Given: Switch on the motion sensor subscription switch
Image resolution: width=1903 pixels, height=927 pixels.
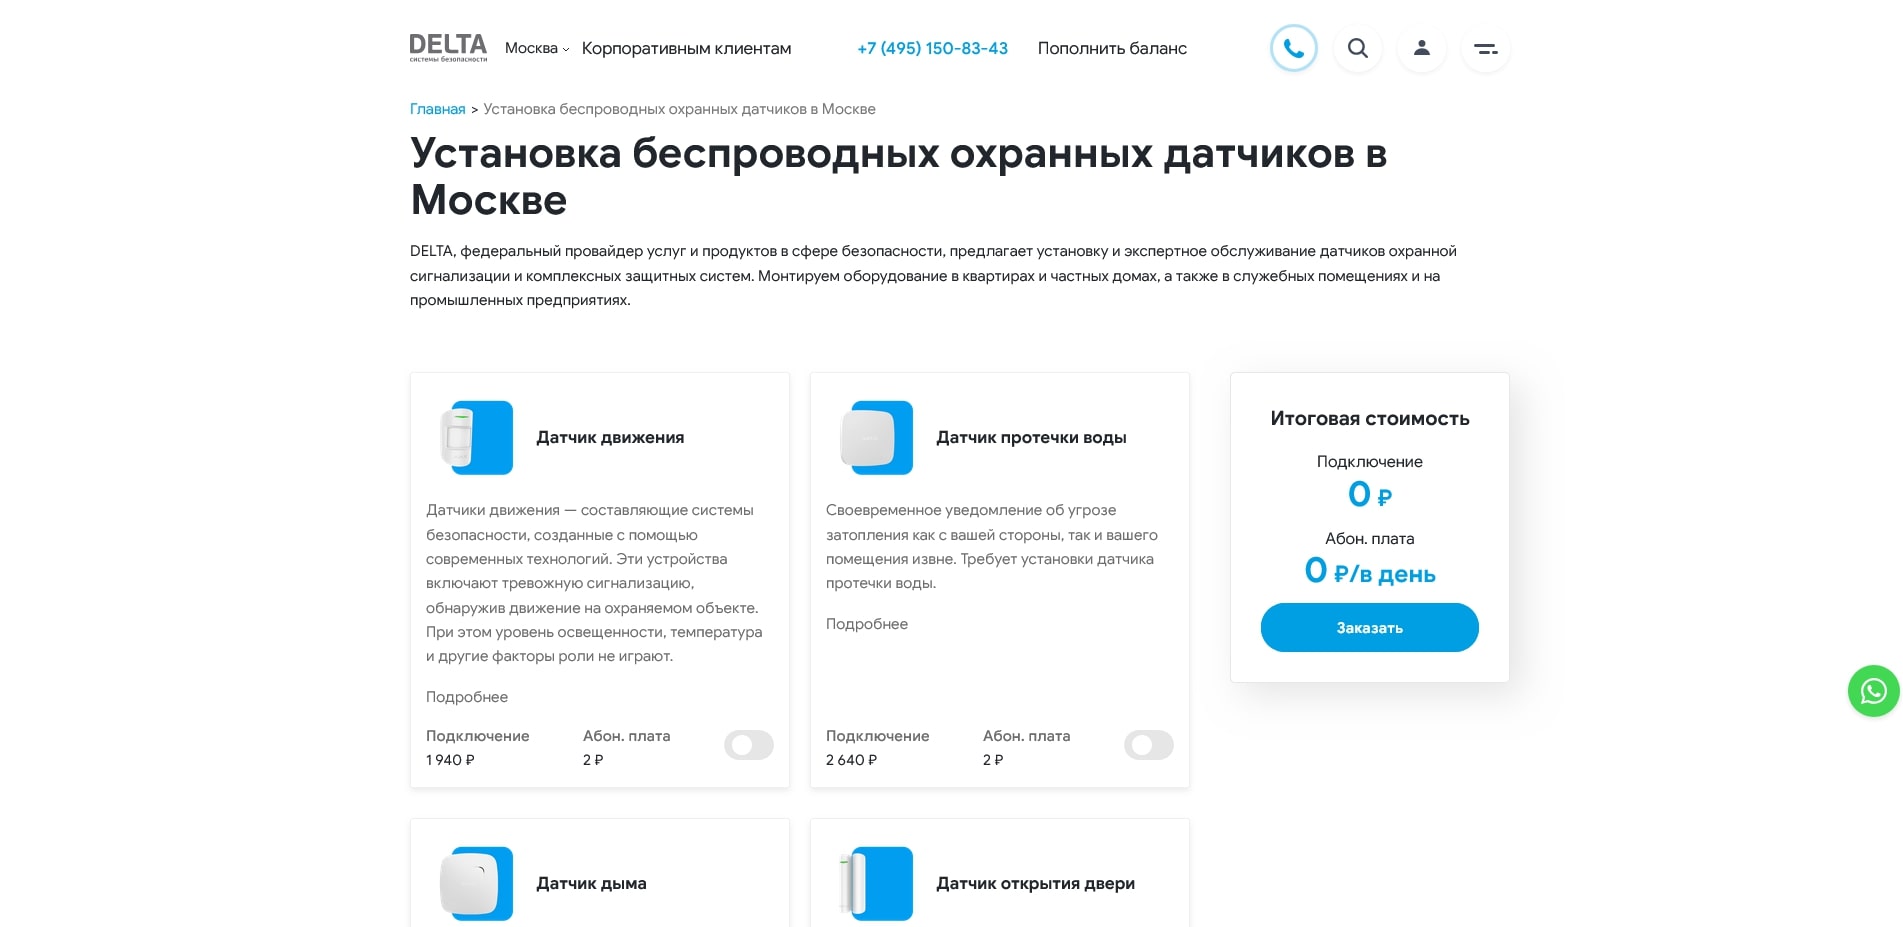Looking at the screenshot, I should coord(749,745).
